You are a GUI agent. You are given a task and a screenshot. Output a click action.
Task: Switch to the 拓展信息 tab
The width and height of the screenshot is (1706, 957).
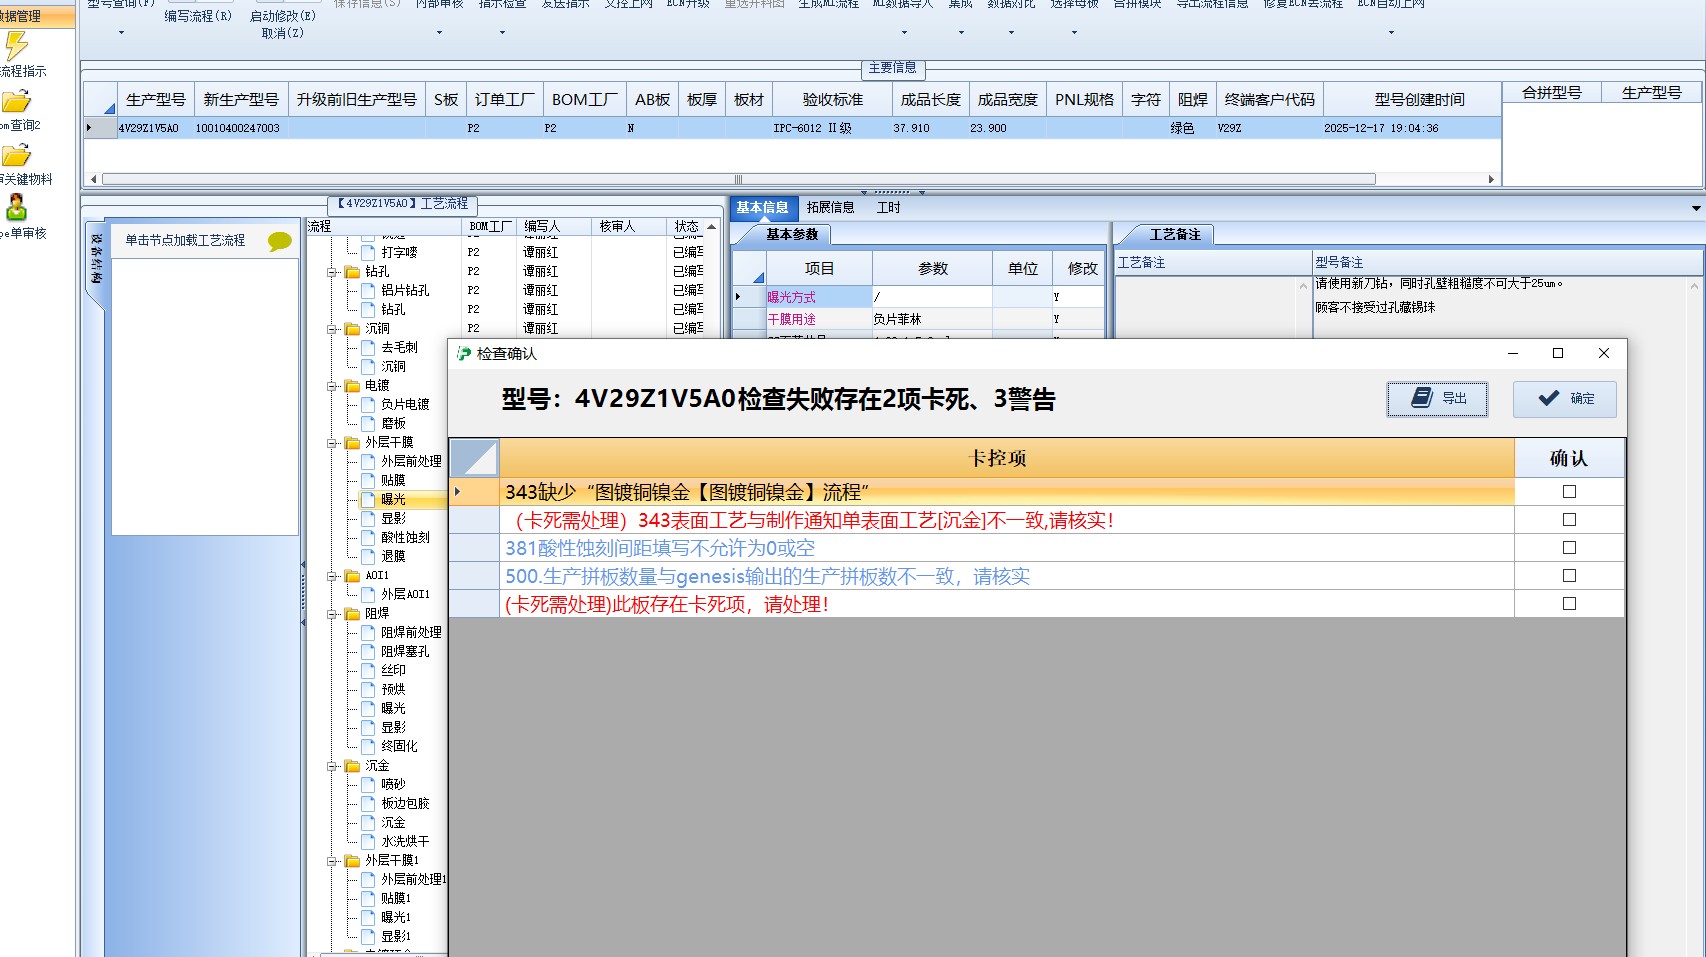click(831, 208)
